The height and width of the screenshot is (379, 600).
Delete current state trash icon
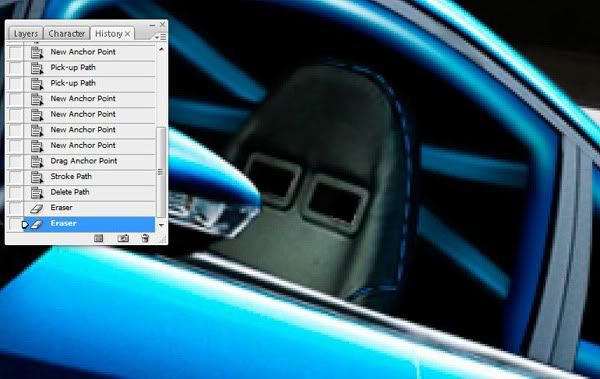145,239
